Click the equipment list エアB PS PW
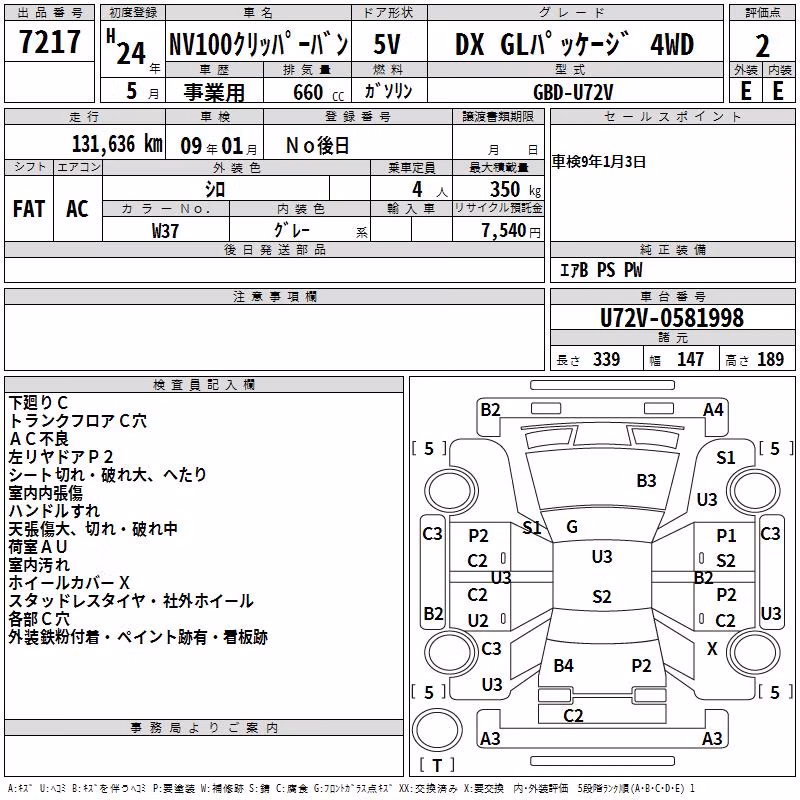800x800 pixels. pos(601,270)
